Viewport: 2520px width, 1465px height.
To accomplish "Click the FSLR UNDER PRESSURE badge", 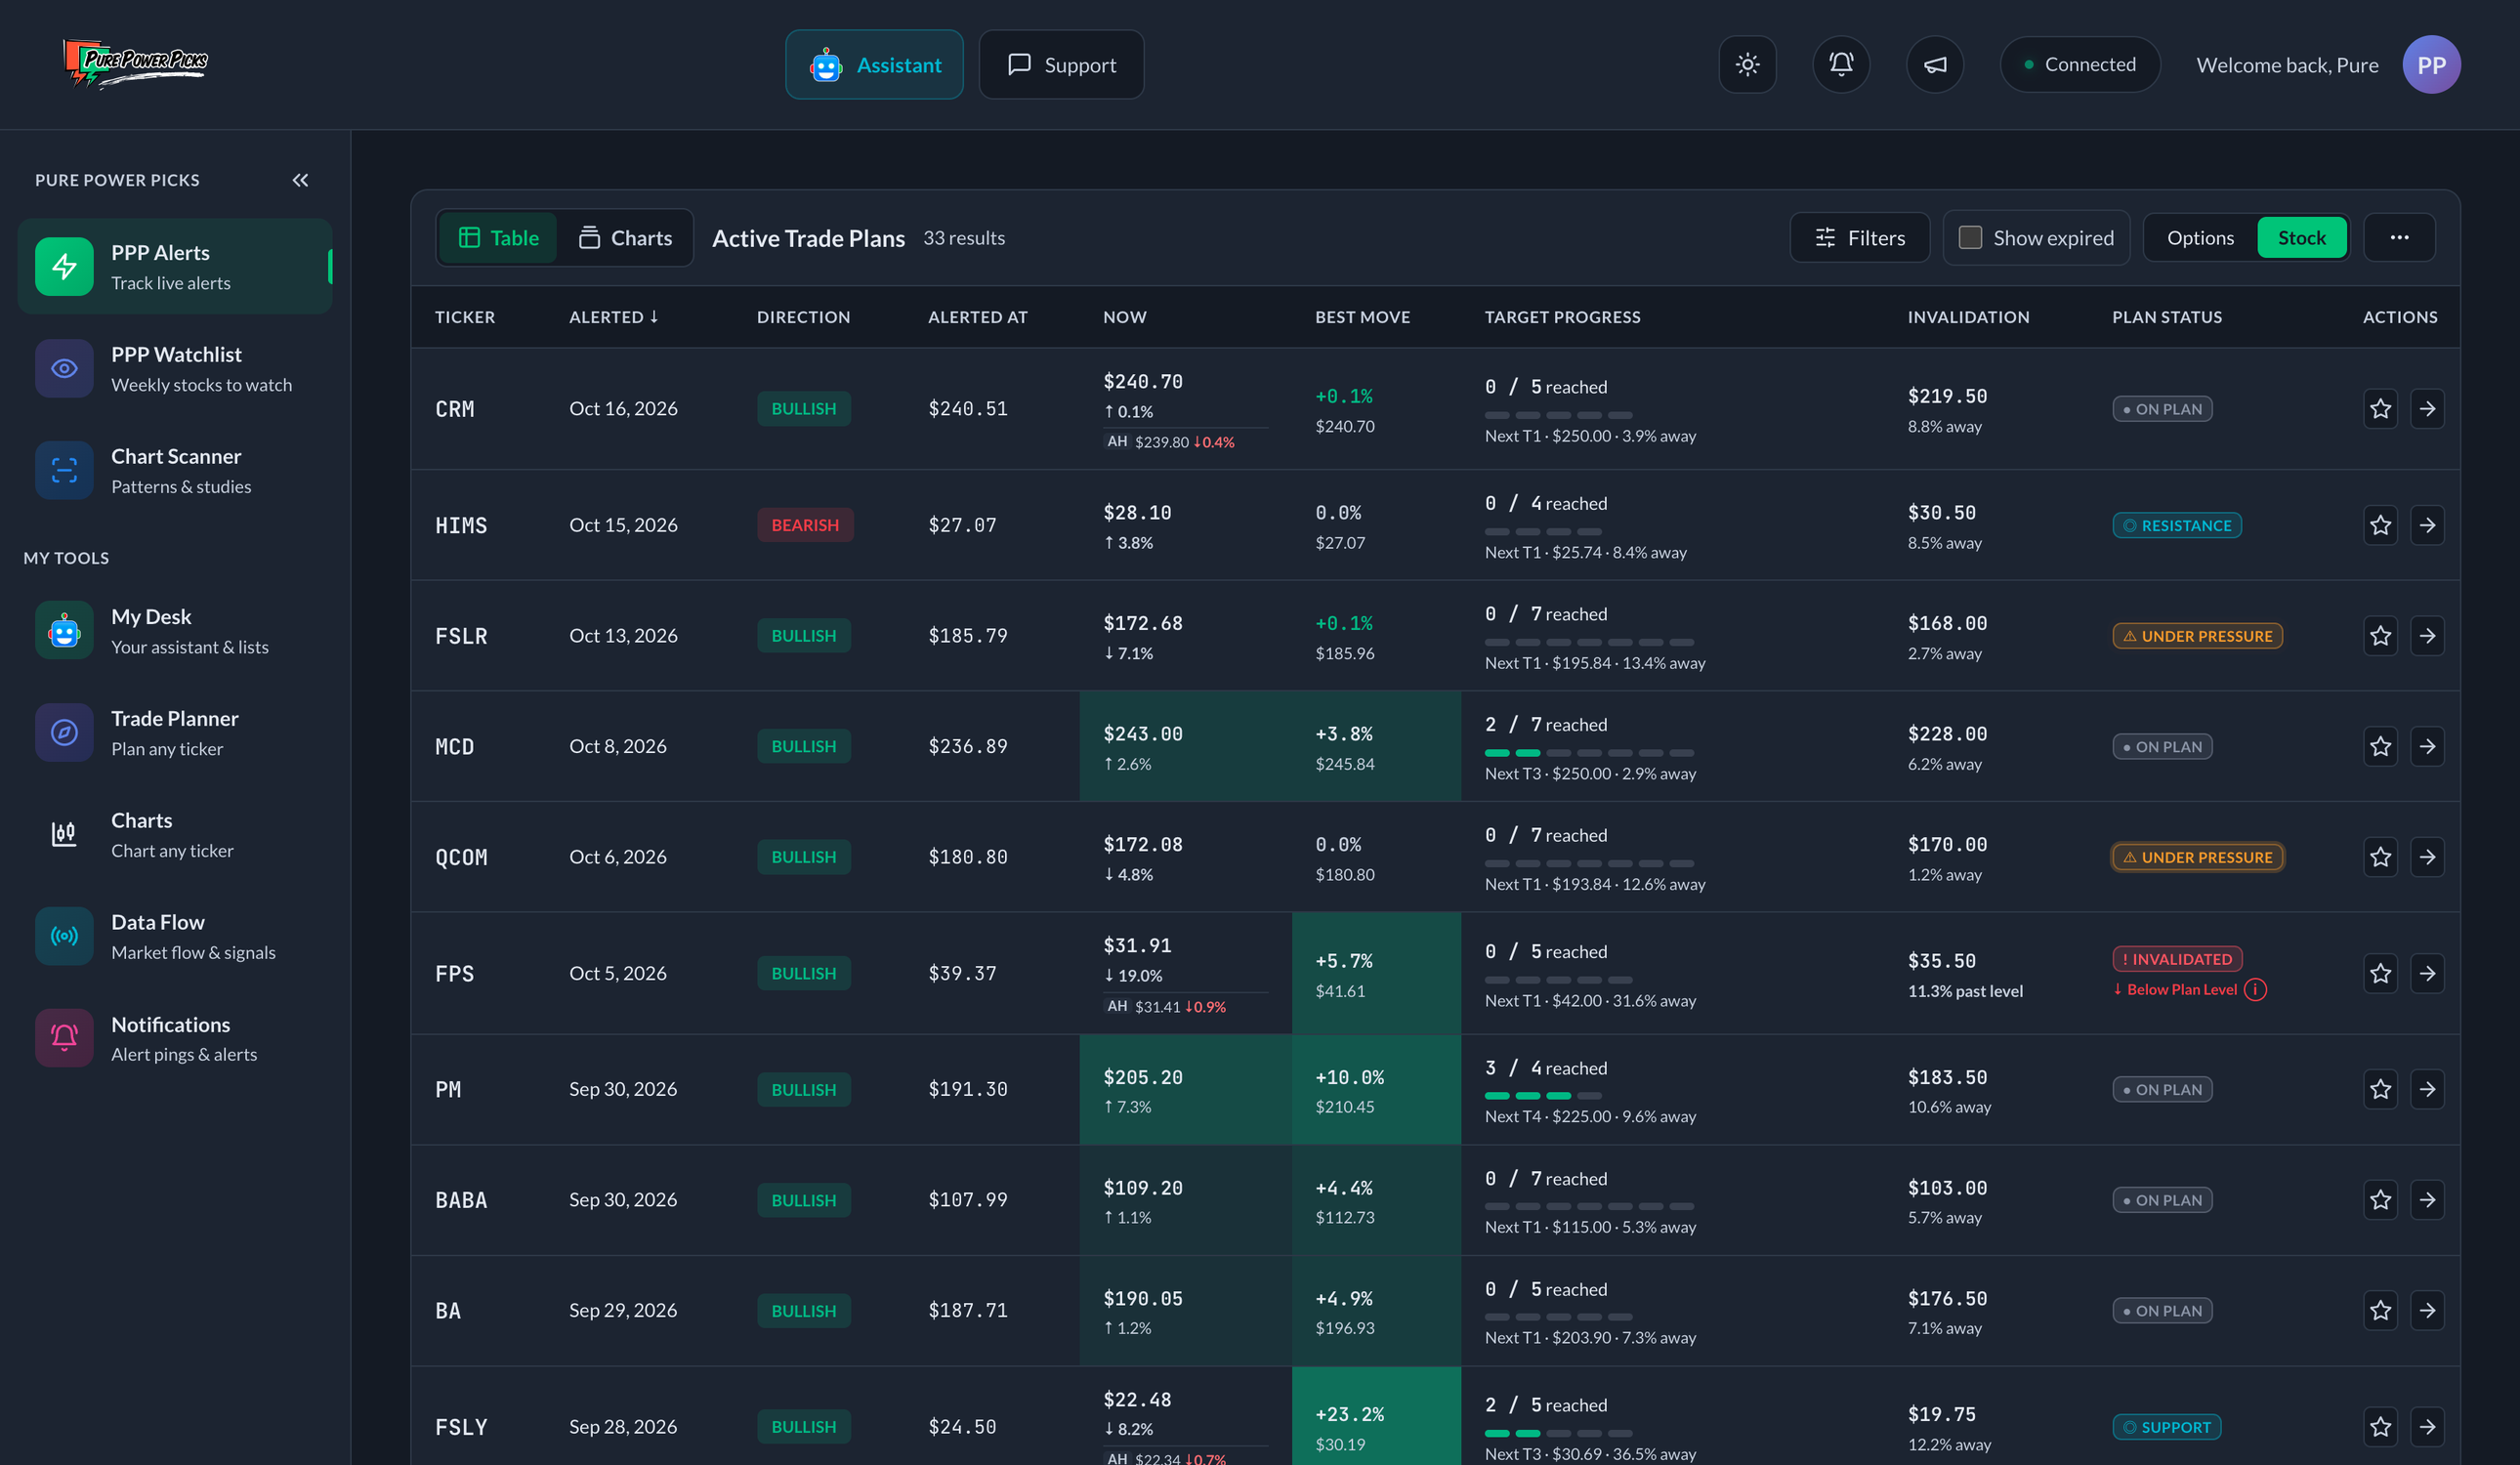I will coord(2197,635).
